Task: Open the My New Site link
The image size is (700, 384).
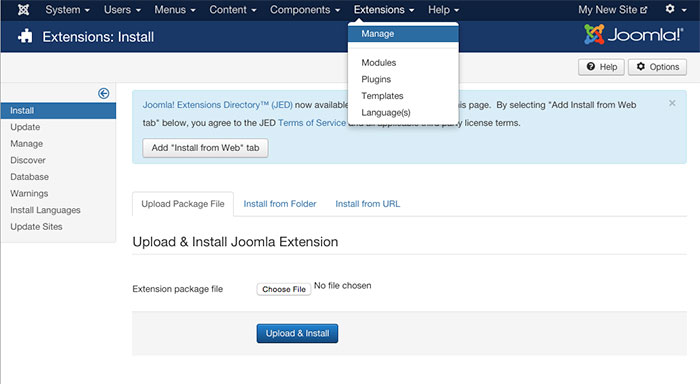Action: 612,9
